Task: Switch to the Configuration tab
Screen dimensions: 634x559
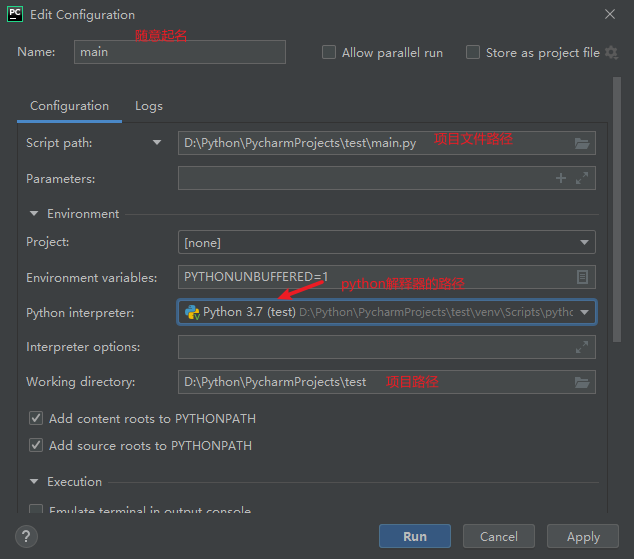Action: [70, 106]
